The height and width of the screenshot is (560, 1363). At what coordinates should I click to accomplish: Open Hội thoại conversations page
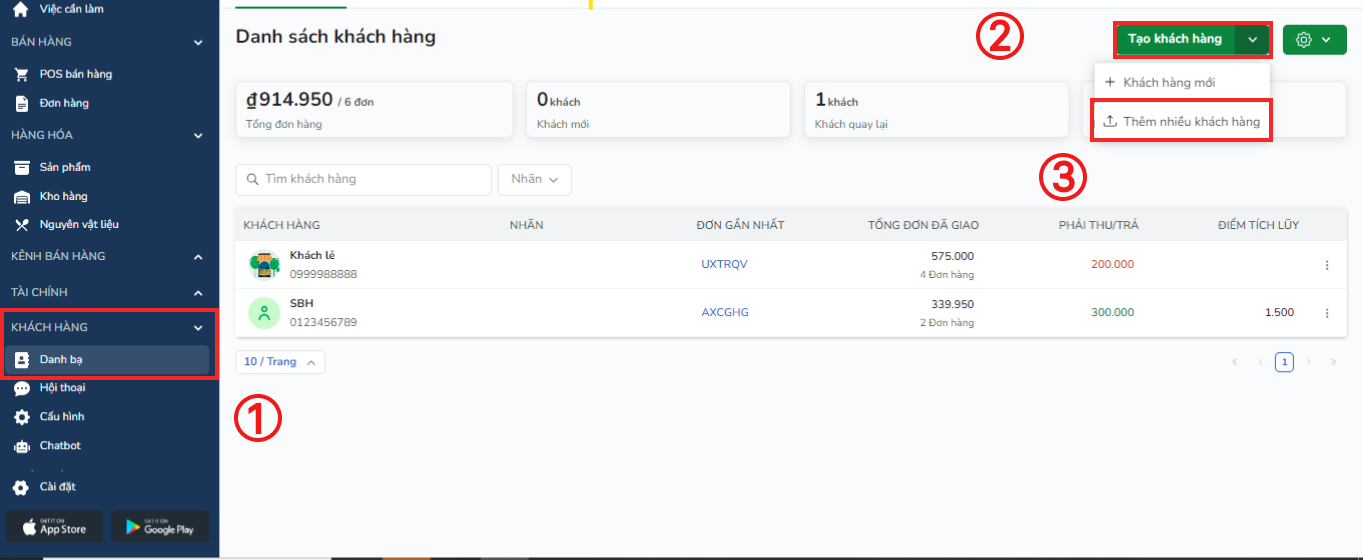point(62,388)
